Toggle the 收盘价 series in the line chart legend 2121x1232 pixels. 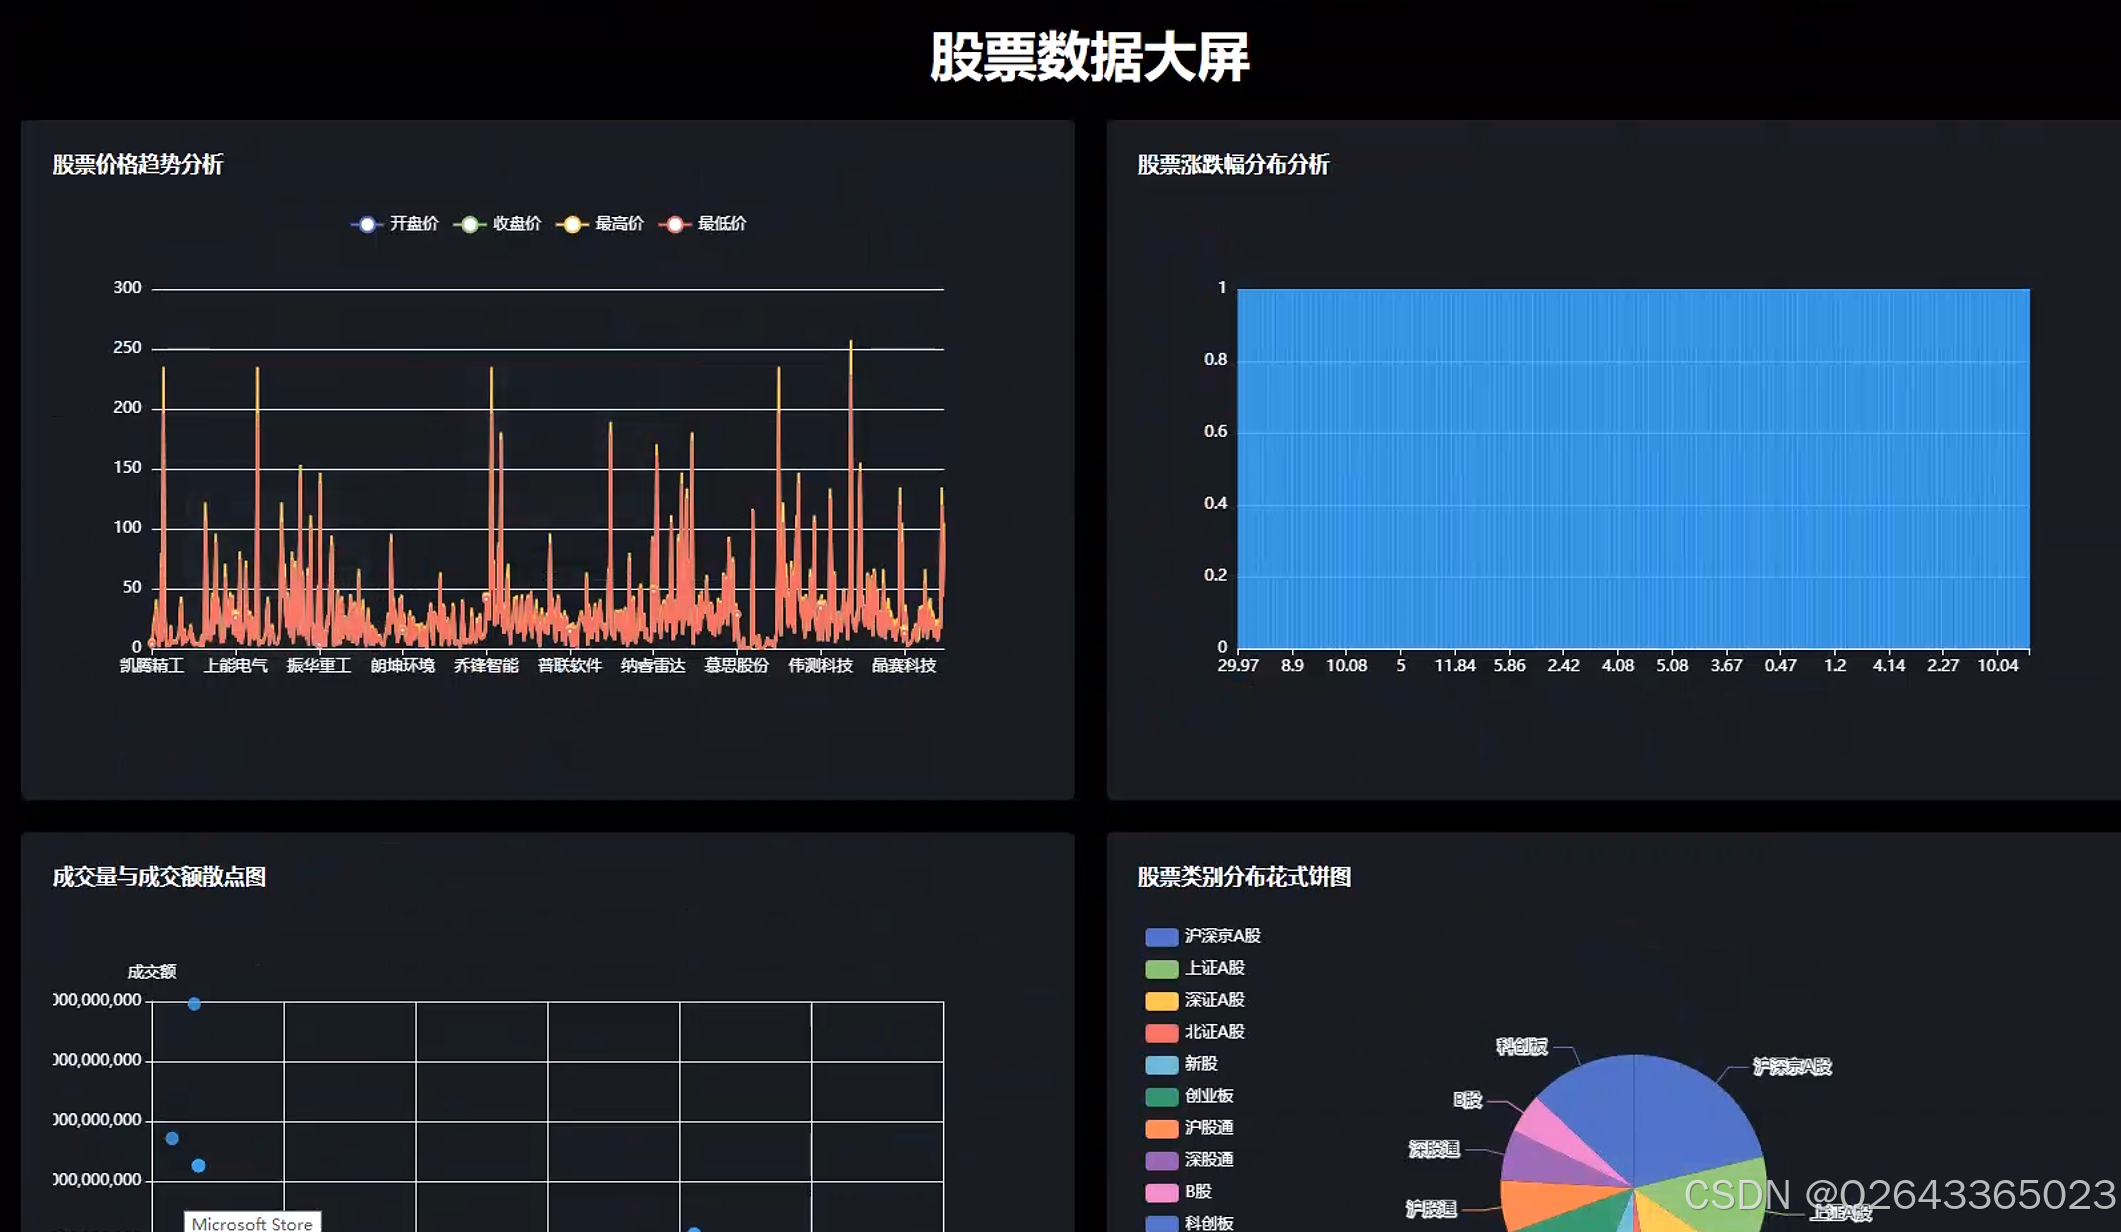point(497,224)
